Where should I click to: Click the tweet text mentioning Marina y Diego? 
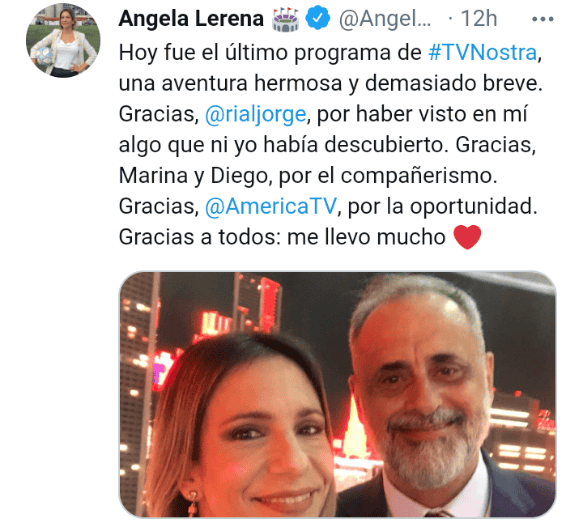(193, 175)
